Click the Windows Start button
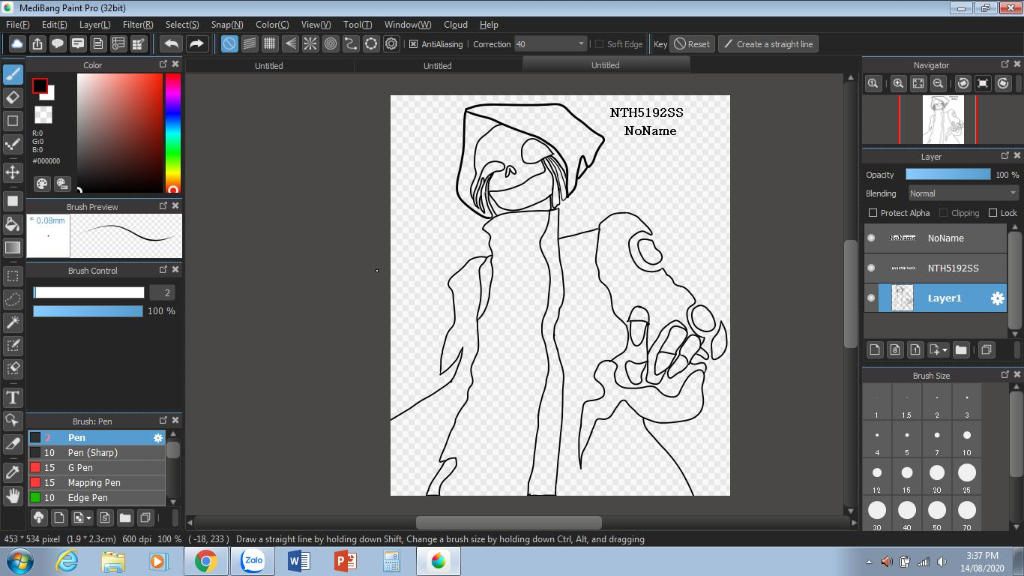The image size is (1024, 576). click(x=20, y=562)
